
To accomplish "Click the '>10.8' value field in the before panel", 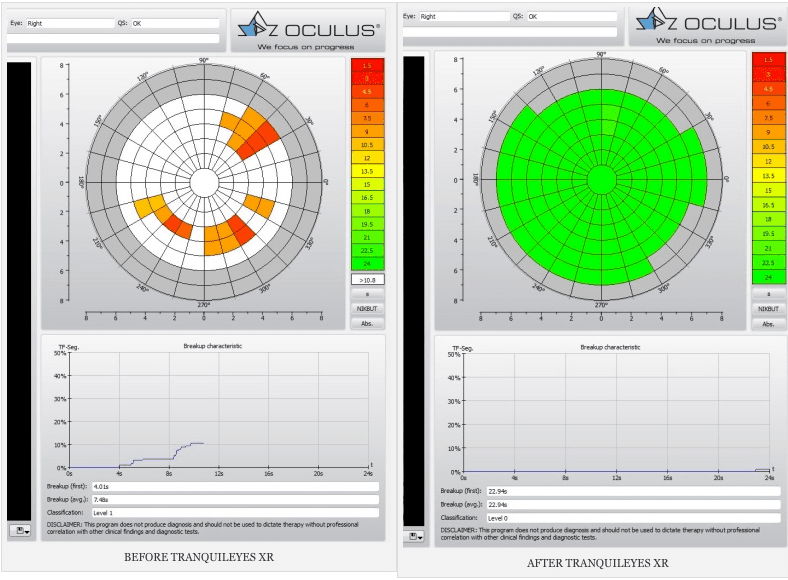I will [367, 280].
